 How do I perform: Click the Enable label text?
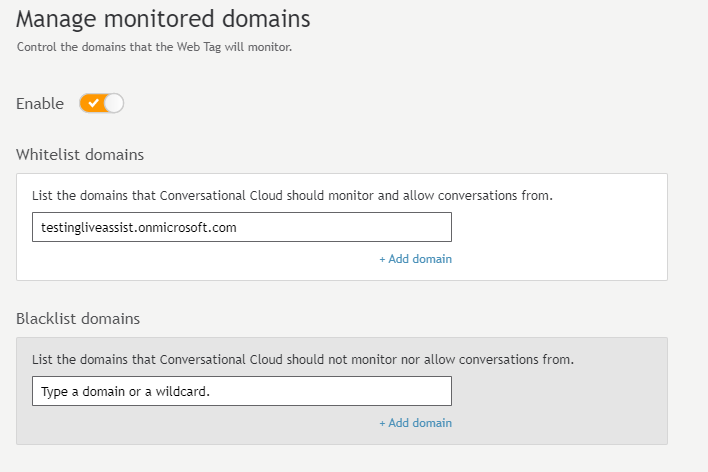point(40,104)
